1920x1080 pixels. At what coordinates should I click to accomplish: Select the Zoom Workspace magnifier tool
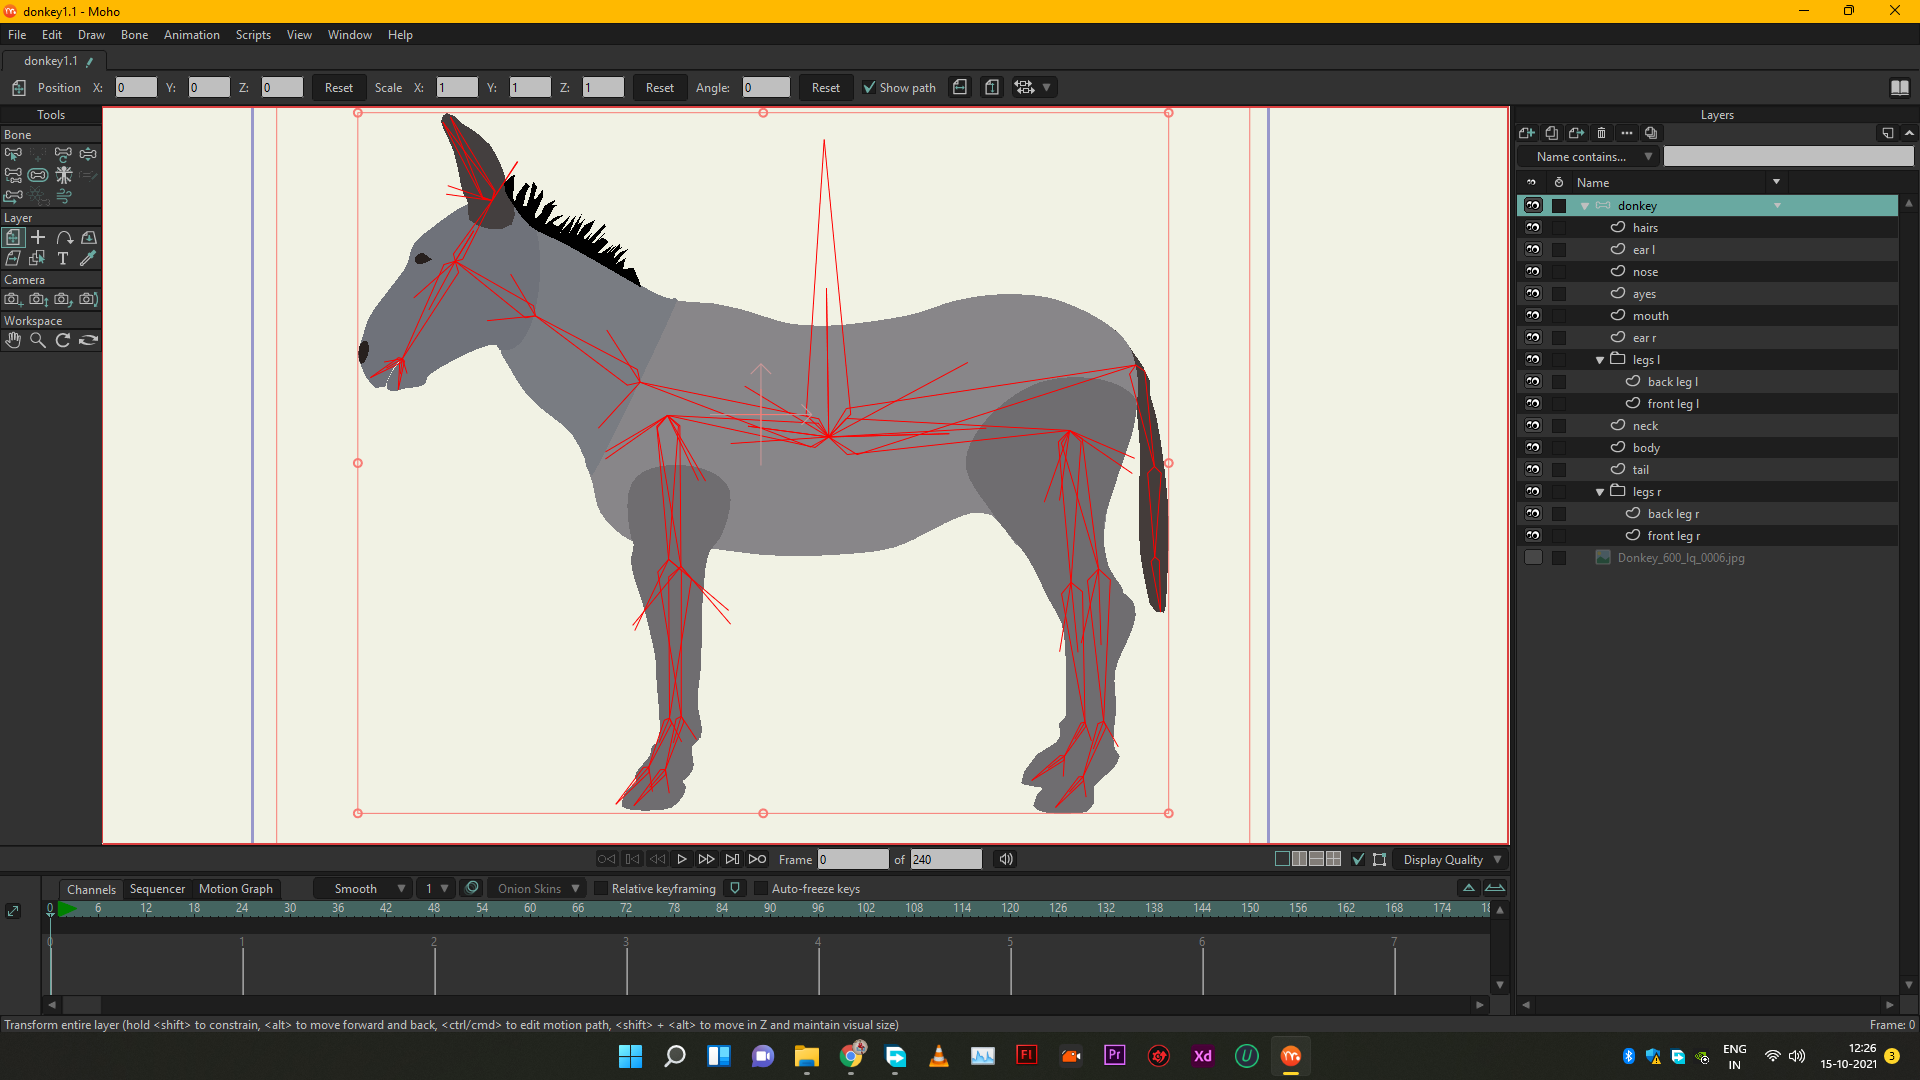38,340
